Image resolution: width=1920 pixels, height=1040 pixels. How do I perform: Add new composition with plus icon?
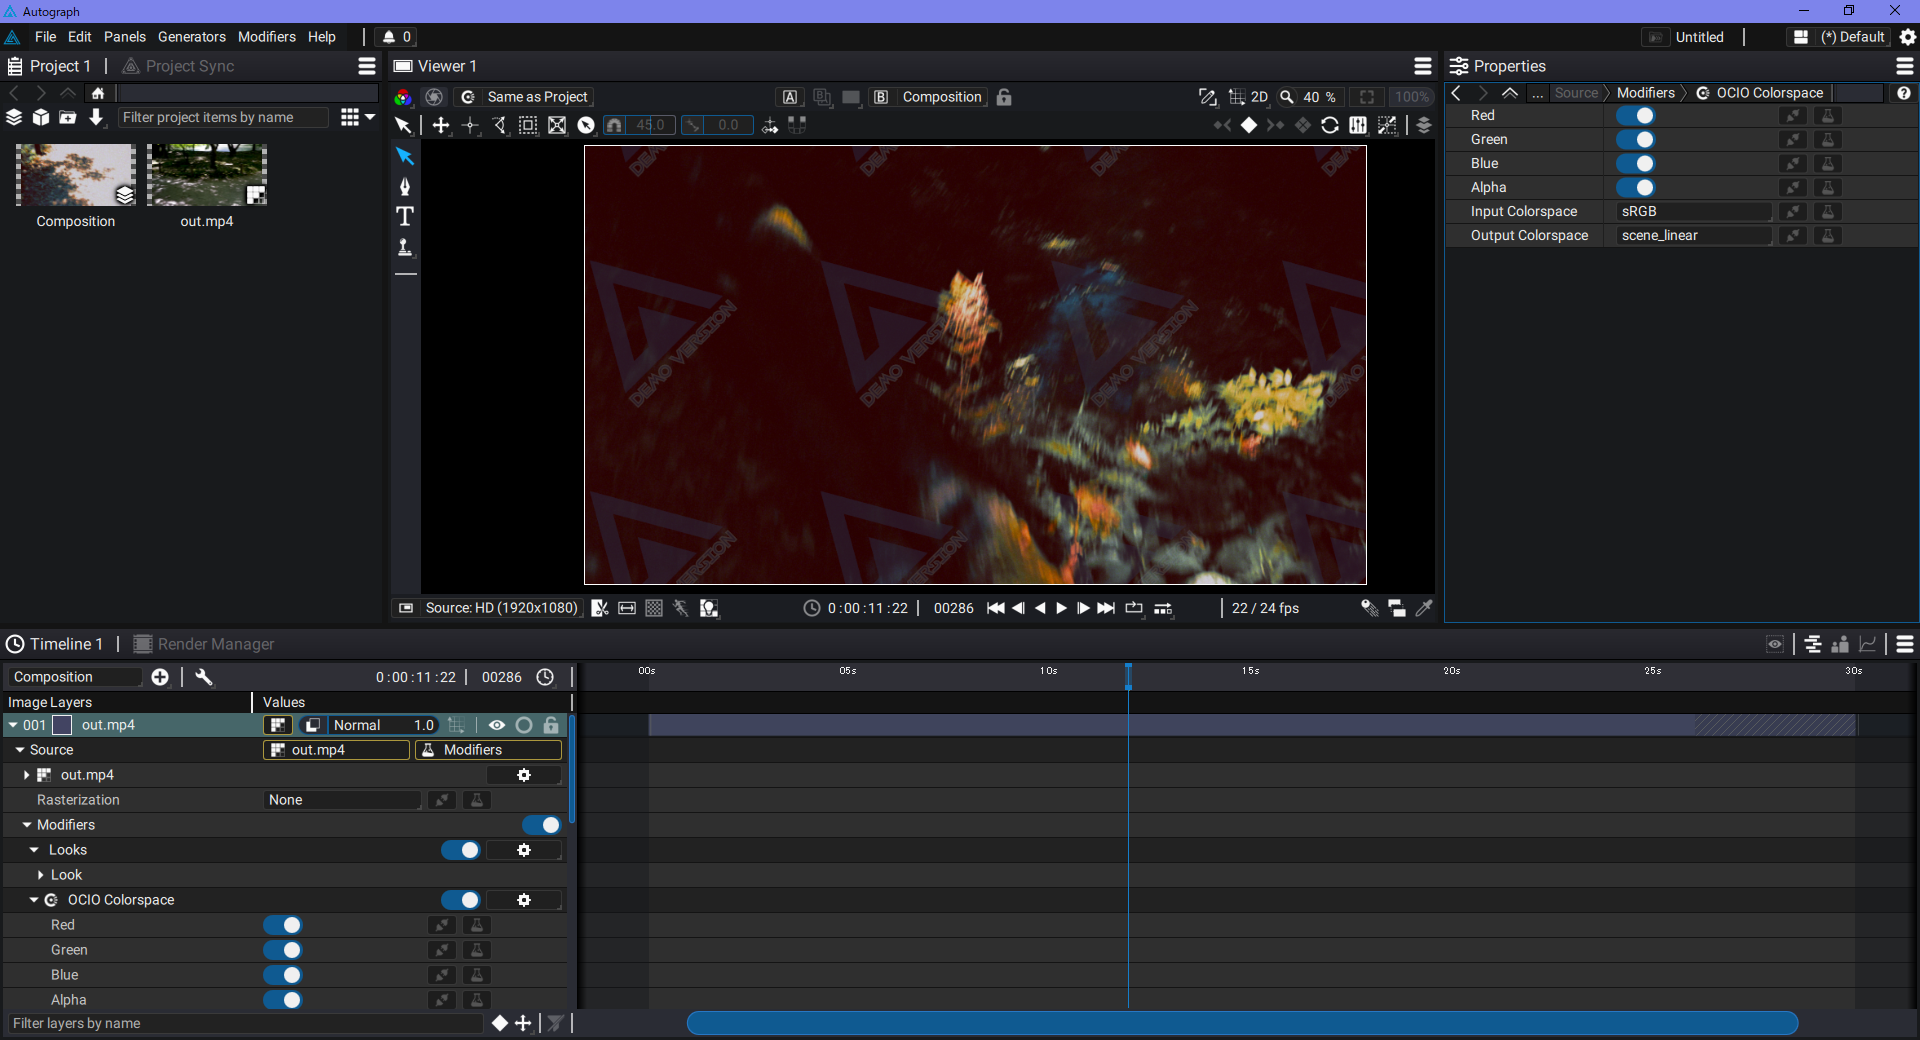click(160, 677)
